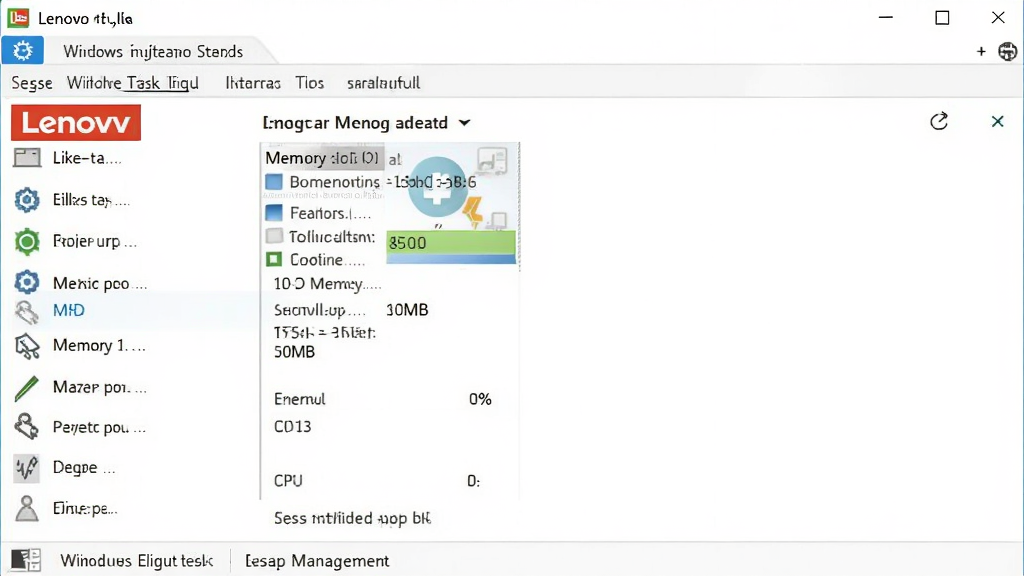Open the globe icon at top right
The image size is (1024, 576).
tap(1008, 52)
